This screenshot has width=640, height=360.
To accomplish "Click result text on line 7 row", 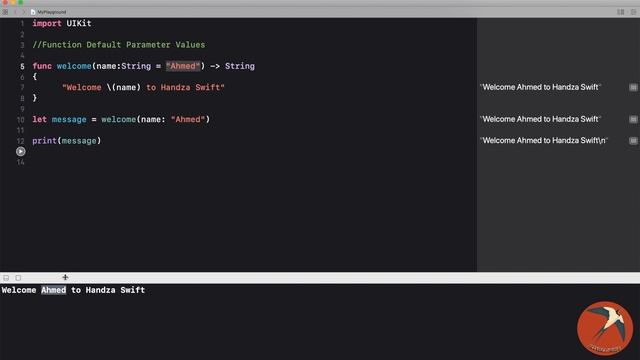I will (540, 87).
